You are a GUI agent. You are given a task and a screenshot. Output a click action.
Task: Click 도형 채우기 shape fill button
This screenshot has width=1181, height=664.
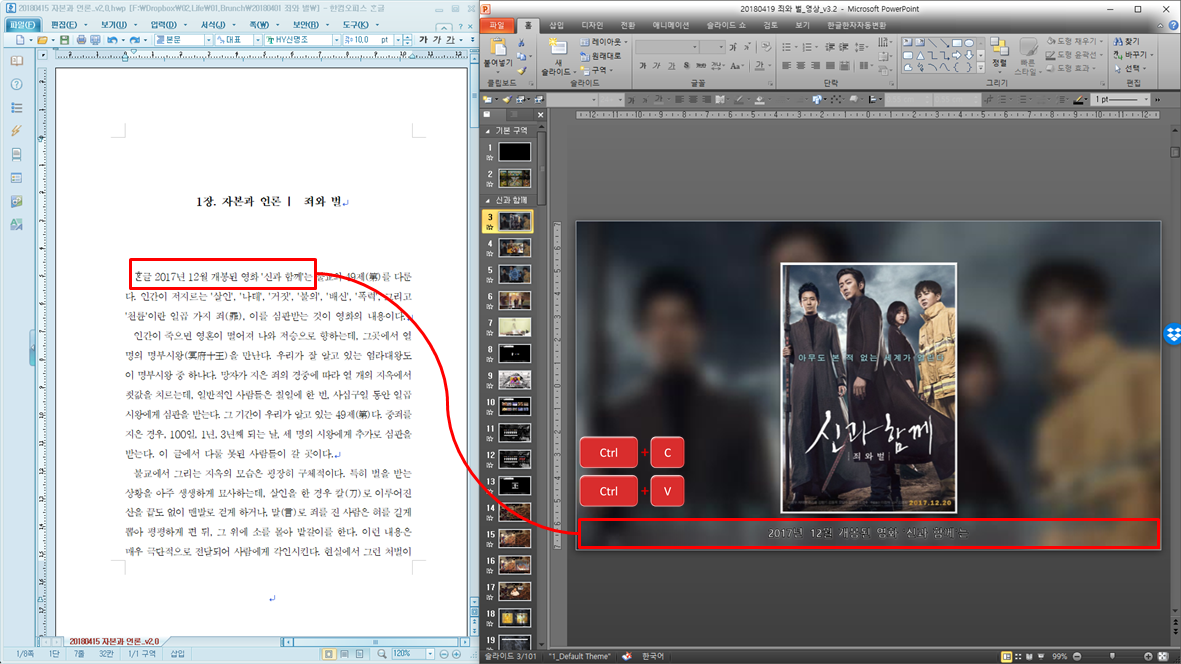pos(1076,41)
